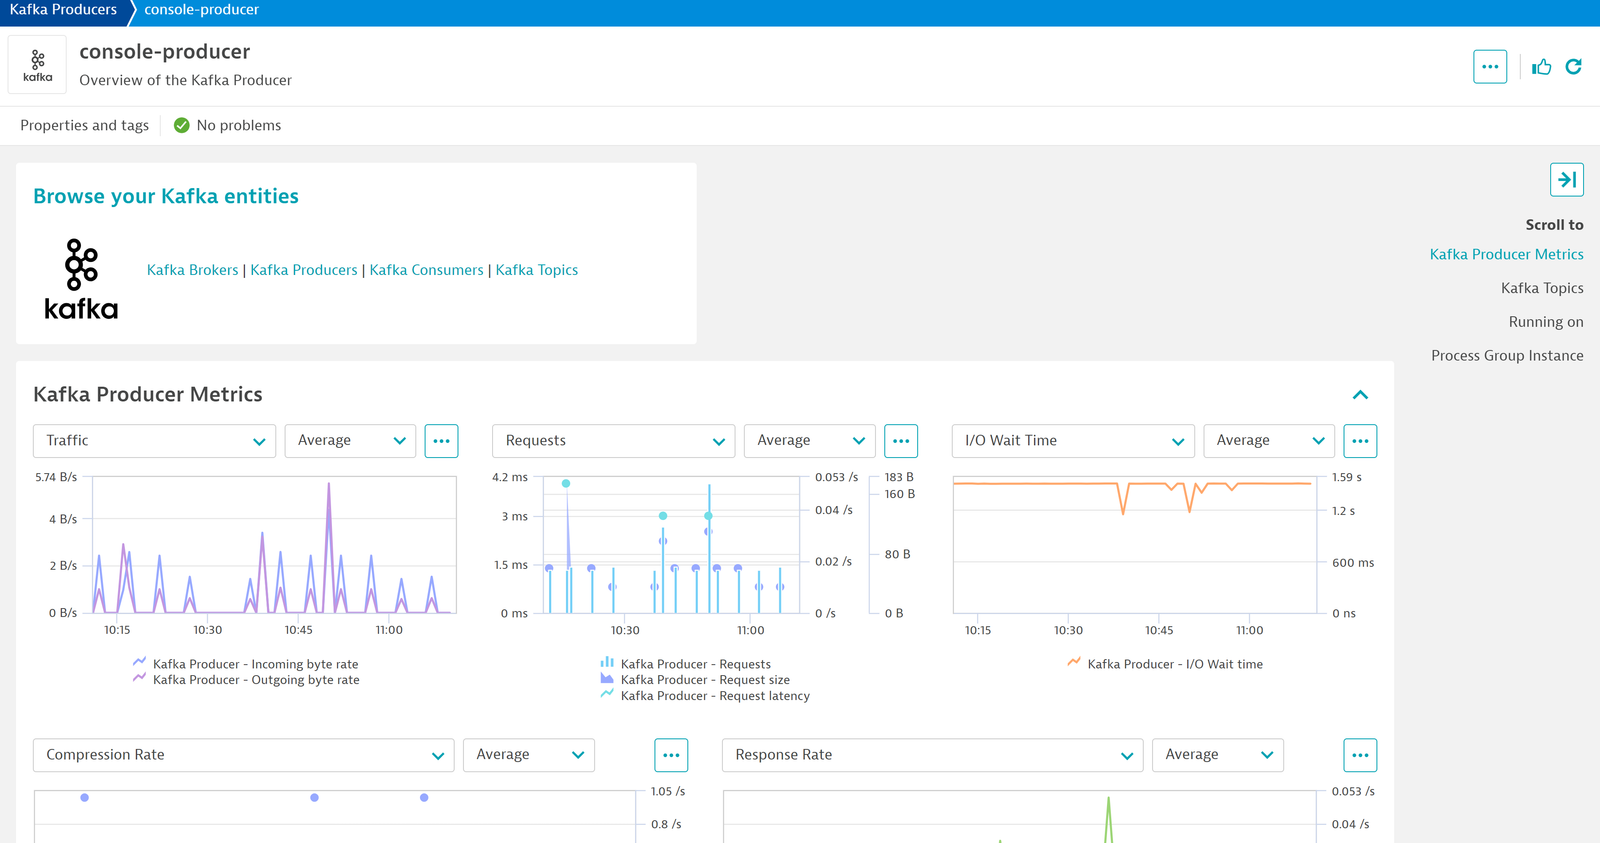
Task: Jump to Kafka Topics in Scroll to list
Action: 1542,288
